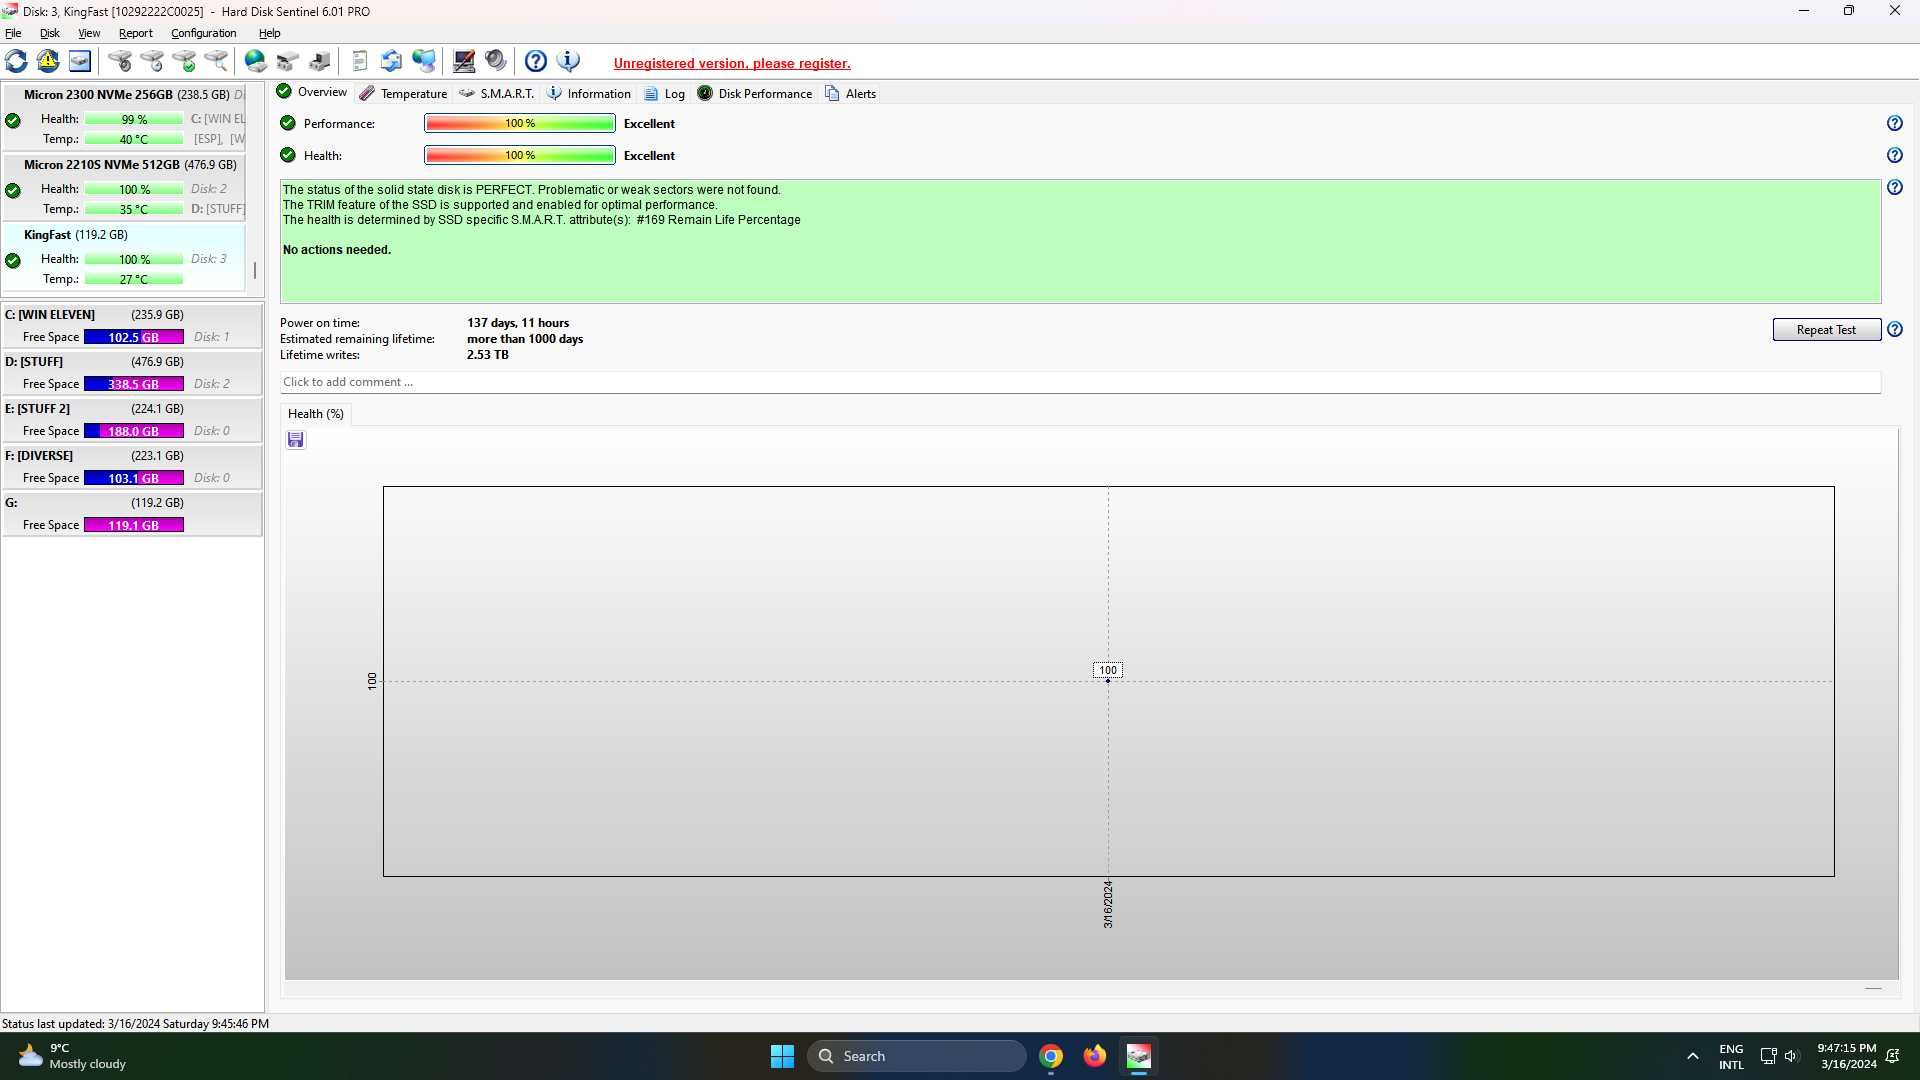This screenshot has height=1080, width=1920.
Task: Open help with the question mark toolbar icon
Action: 536,61
